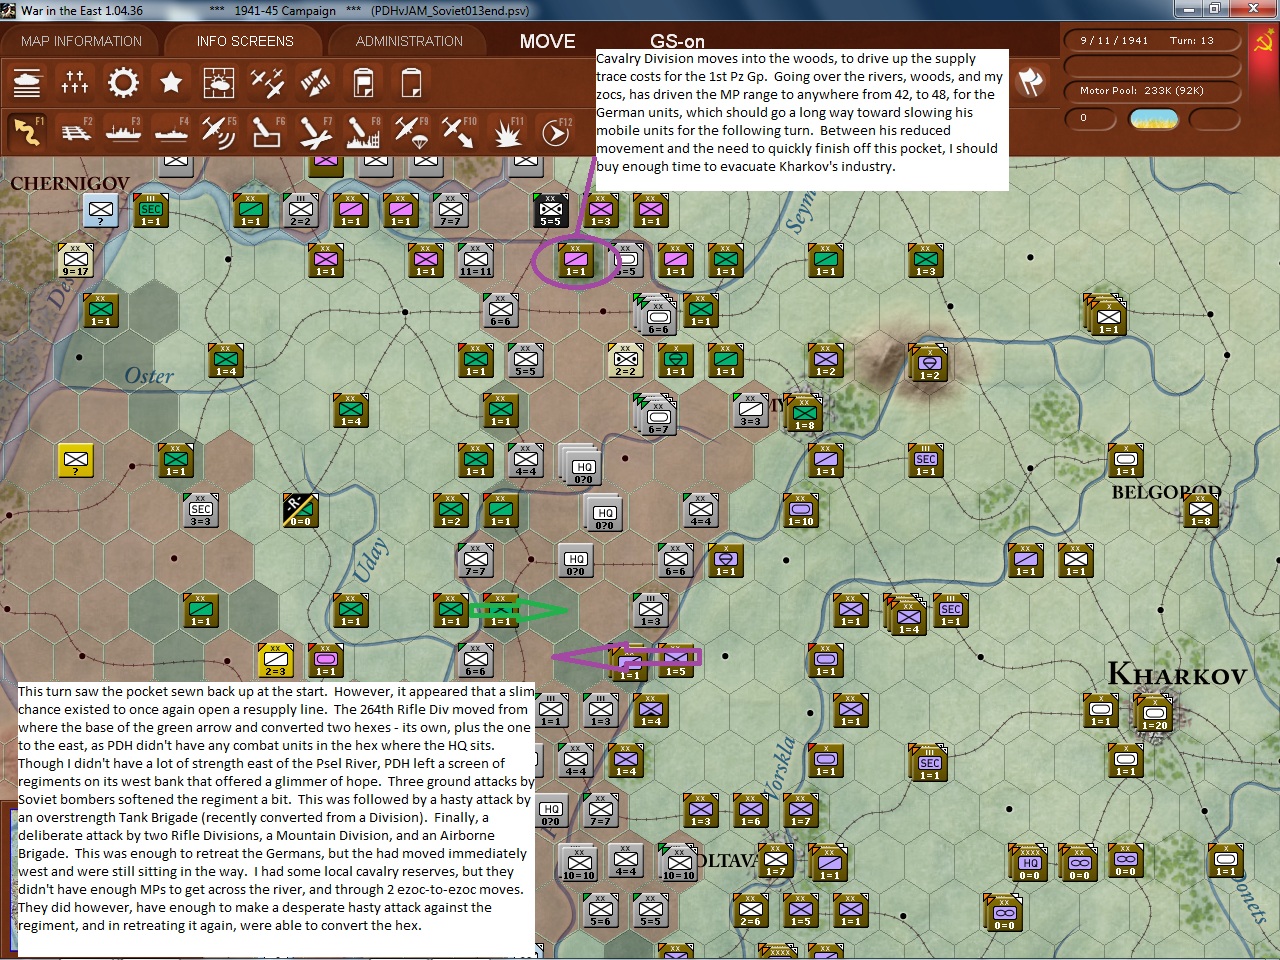
Task: Minimize the War in the East window
Action: click(x=1188, y=9)
